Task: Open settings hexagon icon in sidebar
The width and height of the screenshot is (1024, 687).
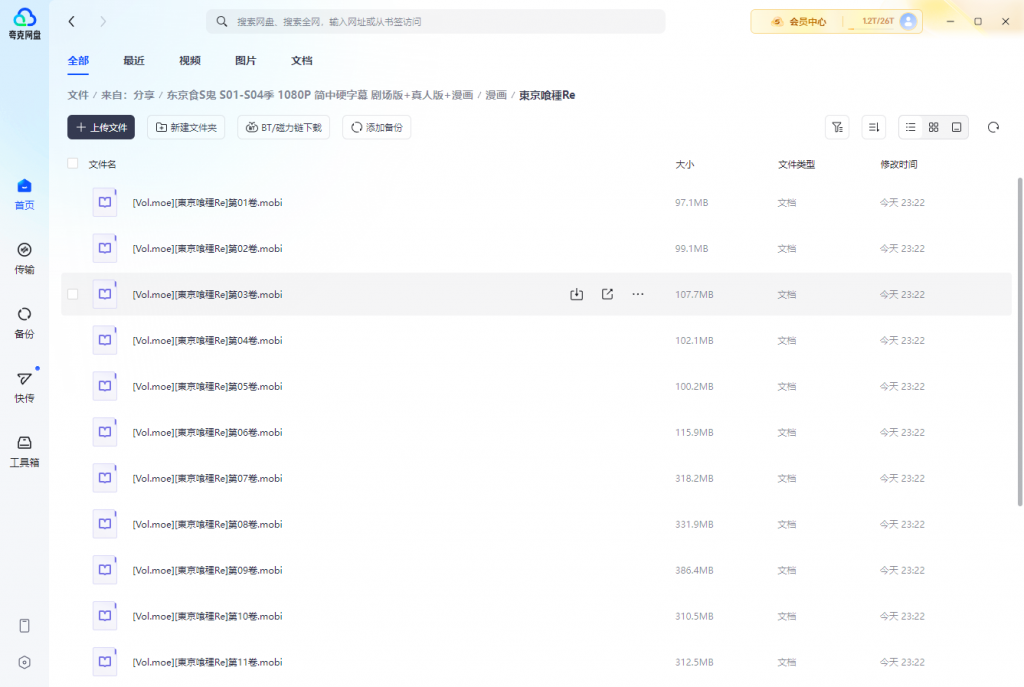Action: coord(24,662)
